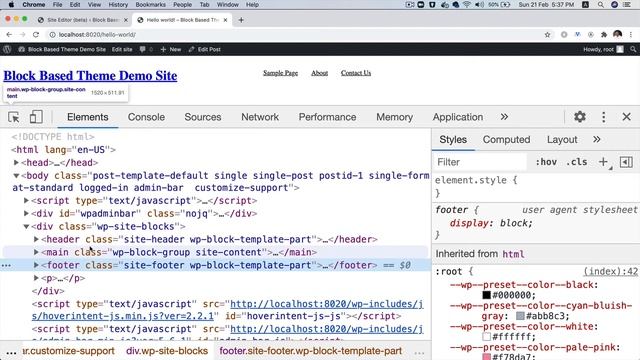Click the black #000000 color swatch
640x360 pixels.
(487, 295)
